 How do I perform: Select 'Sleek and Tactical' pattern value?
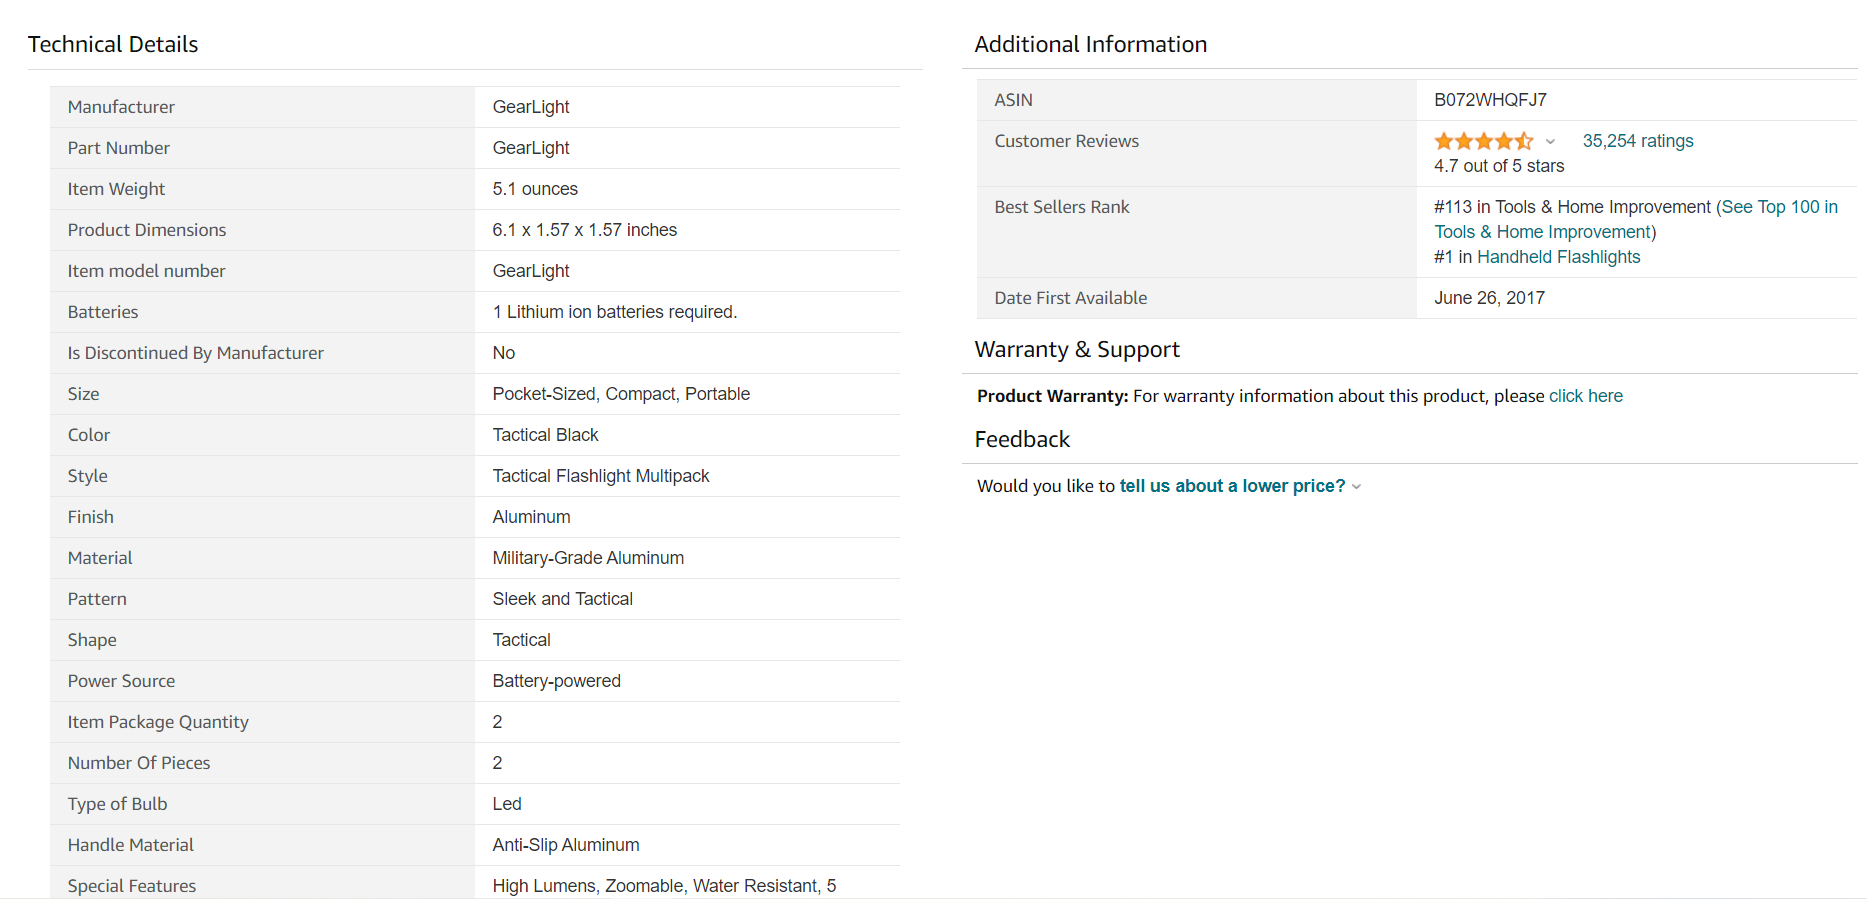562,599
